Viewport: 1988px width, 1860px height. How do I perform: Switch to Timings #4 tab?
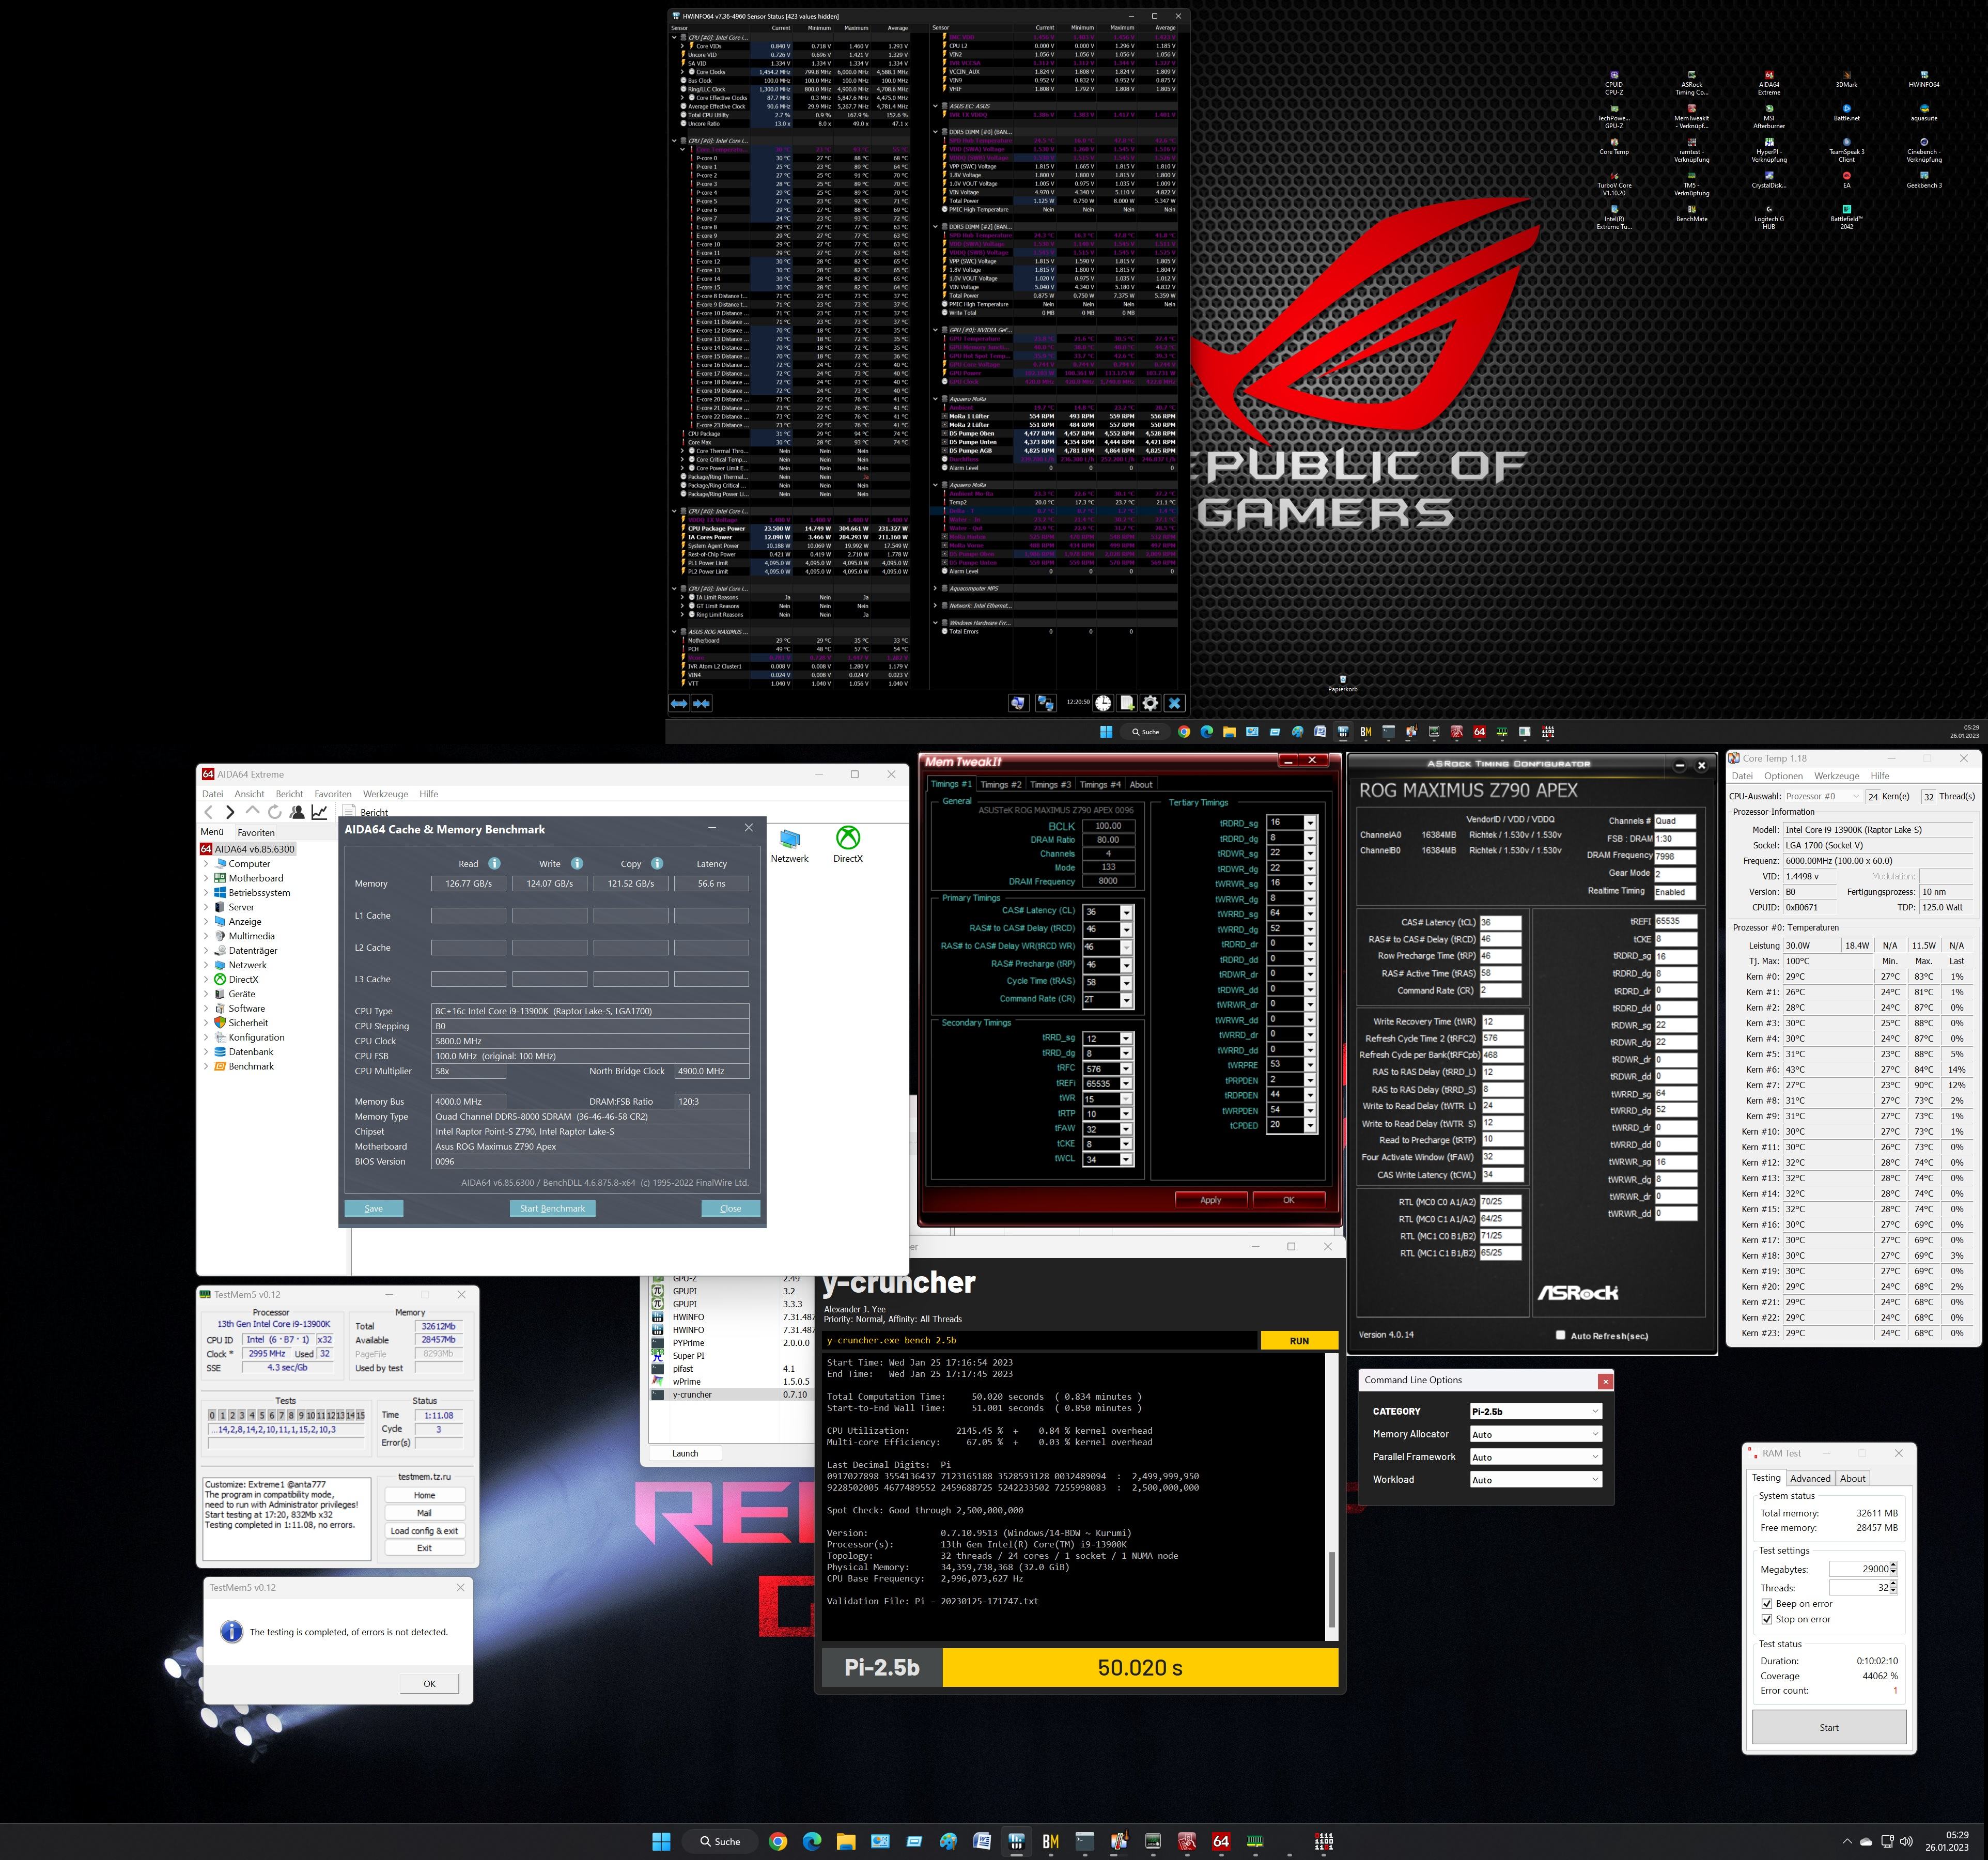(x=1100, y=784)
